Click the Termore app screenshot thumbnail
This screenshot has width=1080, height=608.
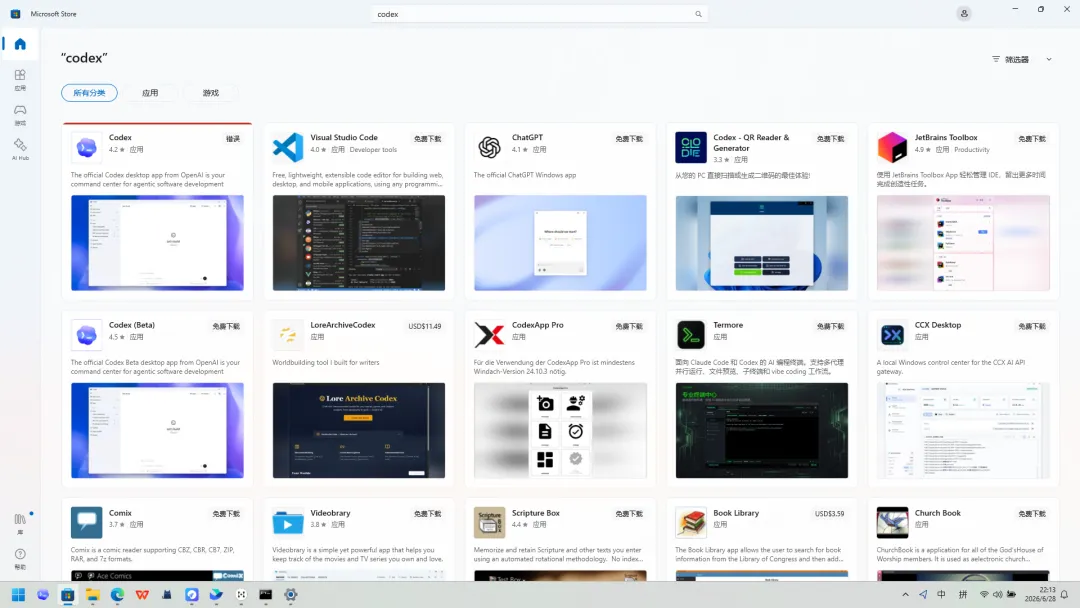pyautogui.click(x=762, y=430)
